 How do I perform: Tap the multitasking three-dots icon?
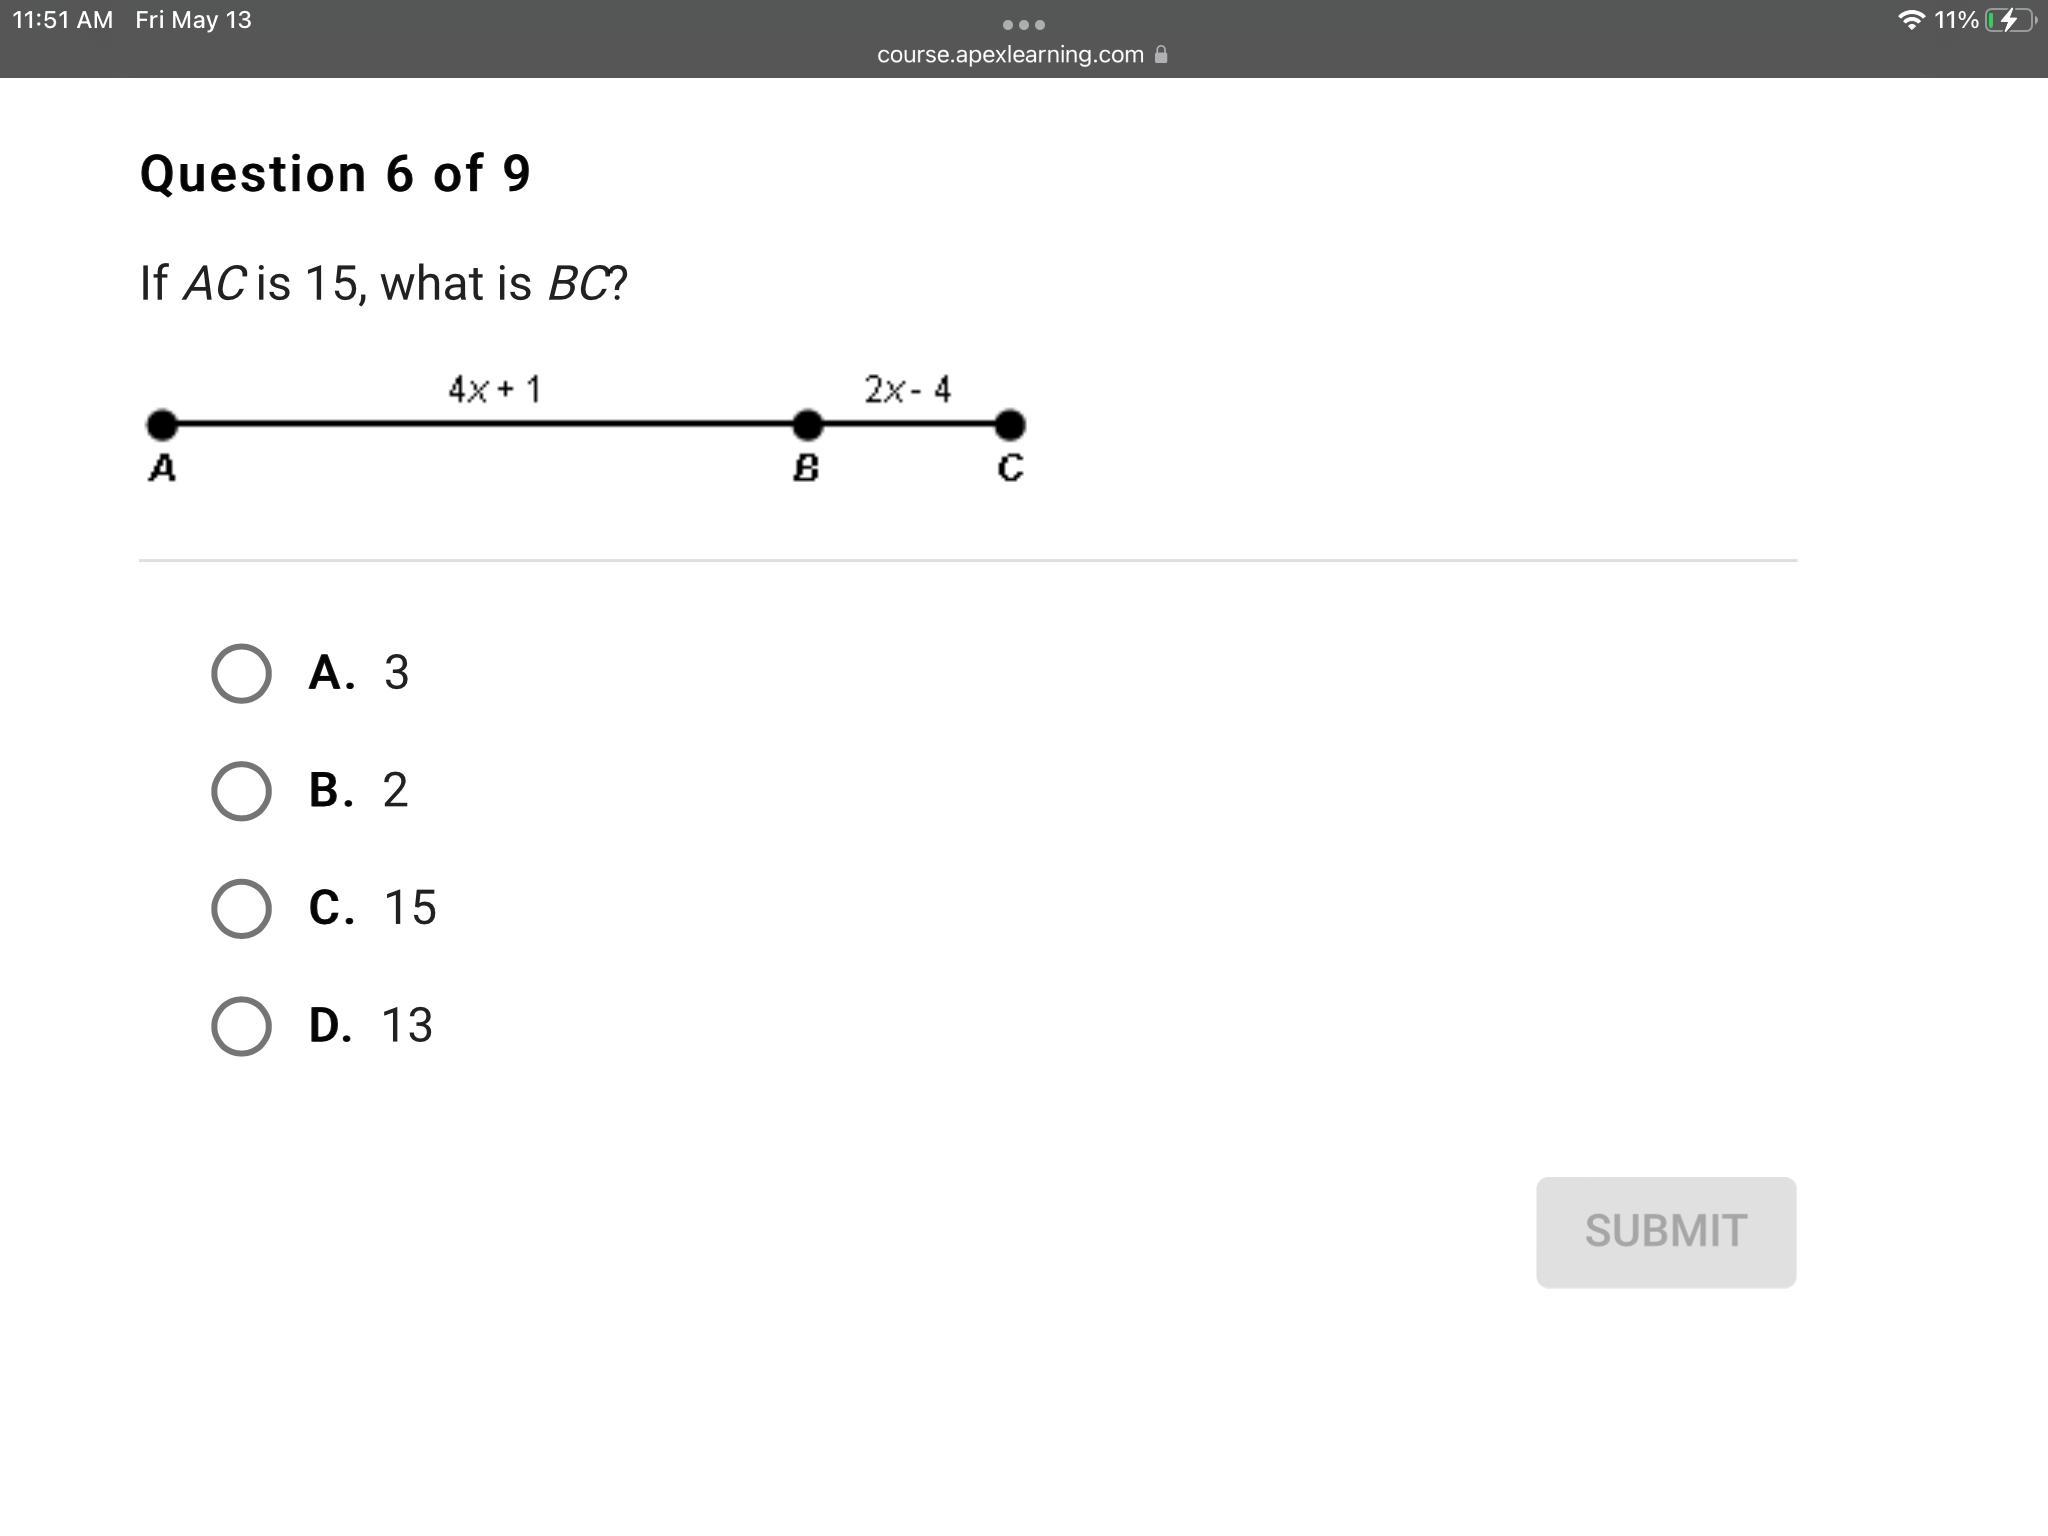[1023, 24]
